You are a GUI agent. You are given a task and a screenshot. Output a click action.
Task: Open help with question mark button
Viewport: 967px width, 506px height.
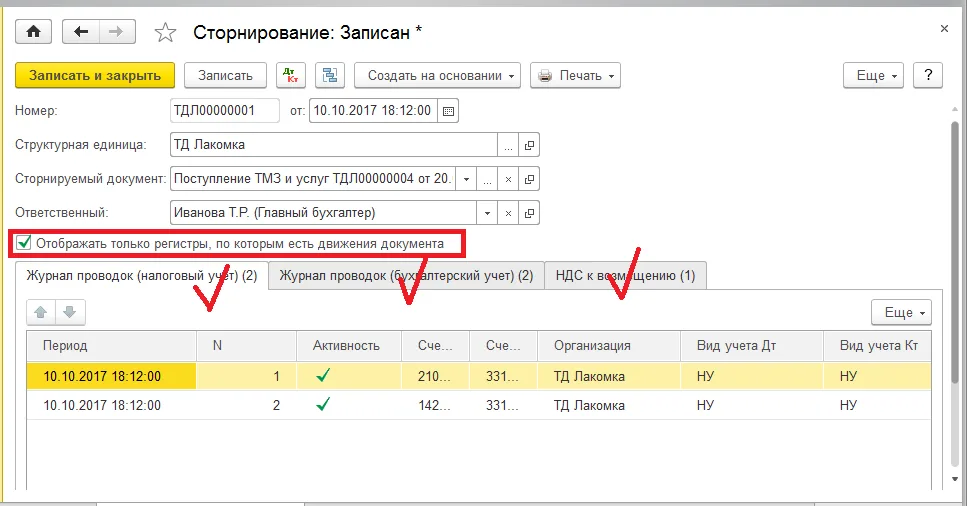pyautogui.click(x=928, y=75)
